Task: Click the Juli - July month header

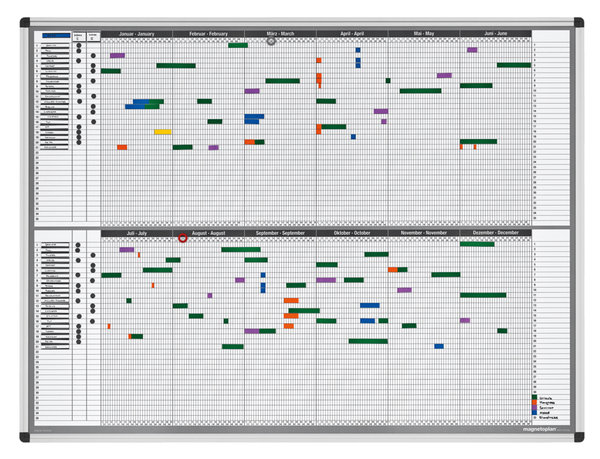Action: [x=136, y=233]
